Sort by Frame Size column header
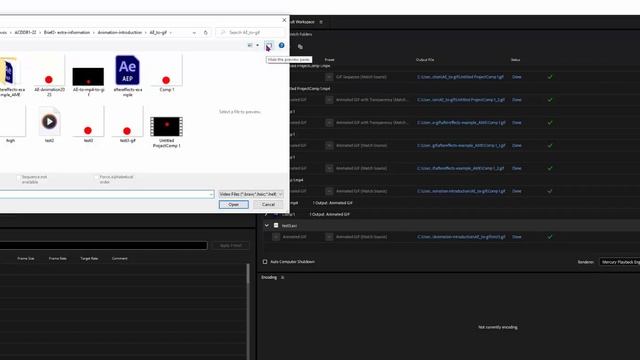Image resolution: width=640 pixels, height=360 pixels. click(26, 258)
